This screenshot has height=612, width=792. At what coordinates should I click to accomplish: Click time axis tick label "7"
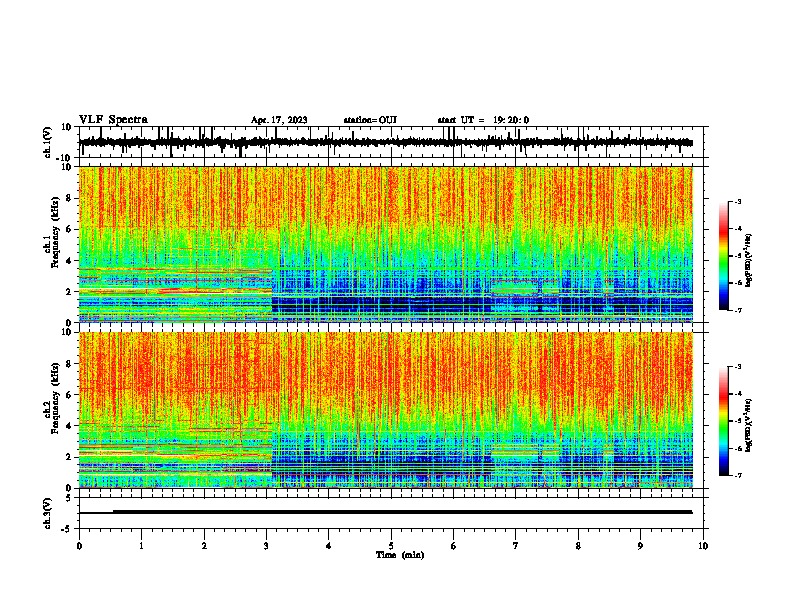click(516, 546)
